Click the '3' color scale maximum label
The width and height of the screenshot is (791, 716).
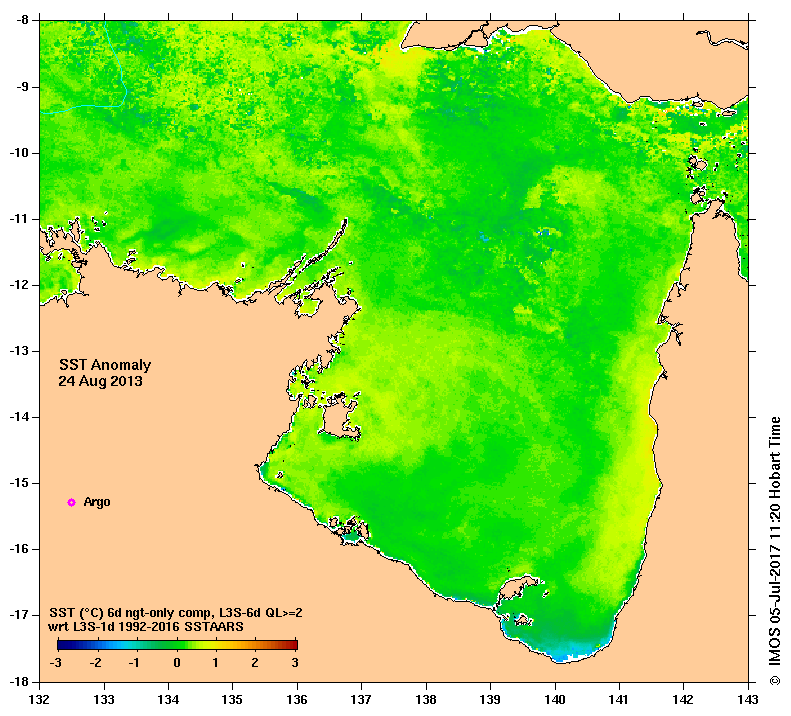pyautogui.click(x=295, y=663)
